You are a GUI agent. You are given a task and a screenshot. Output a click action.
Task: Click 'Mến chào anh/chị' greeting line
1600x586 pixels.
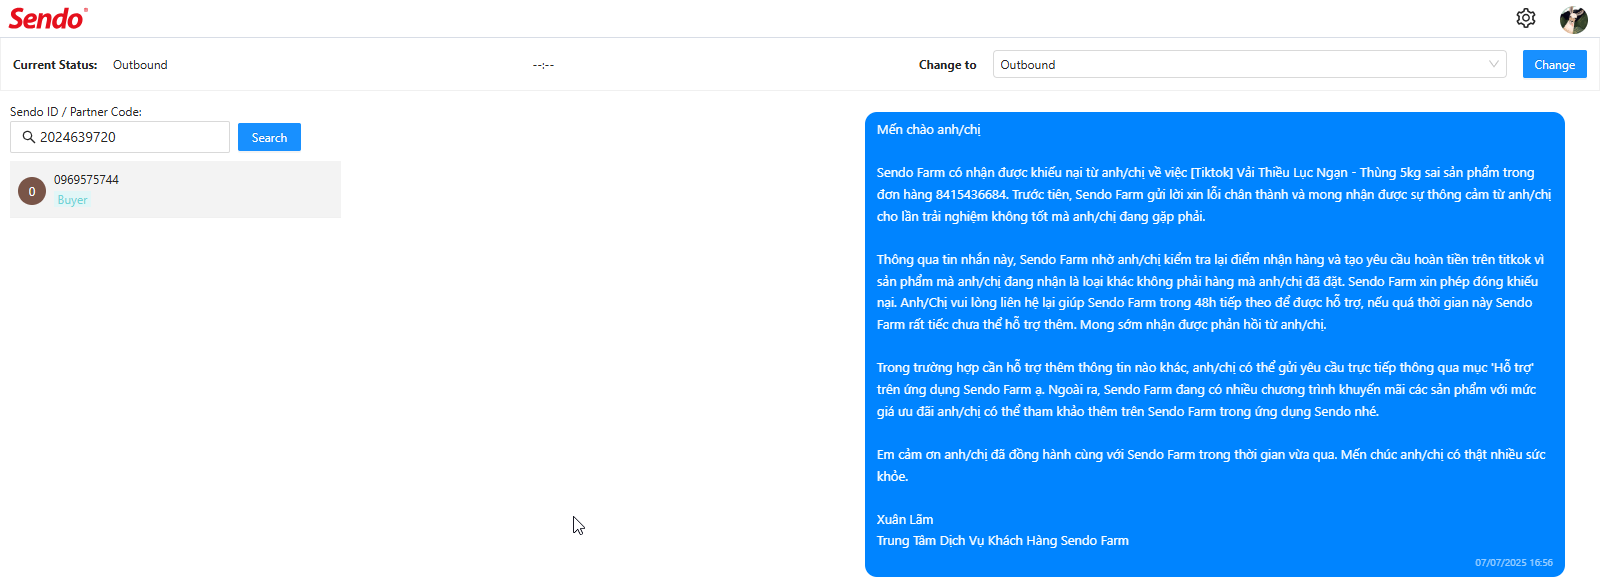[928, 130]
